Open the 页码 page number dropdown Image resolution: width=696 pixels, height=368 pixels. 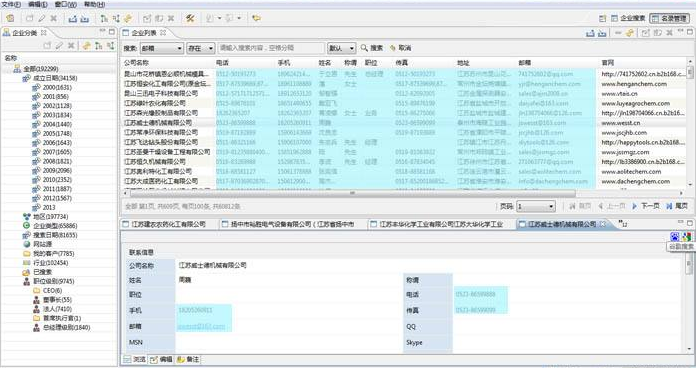tap(536, 206)
